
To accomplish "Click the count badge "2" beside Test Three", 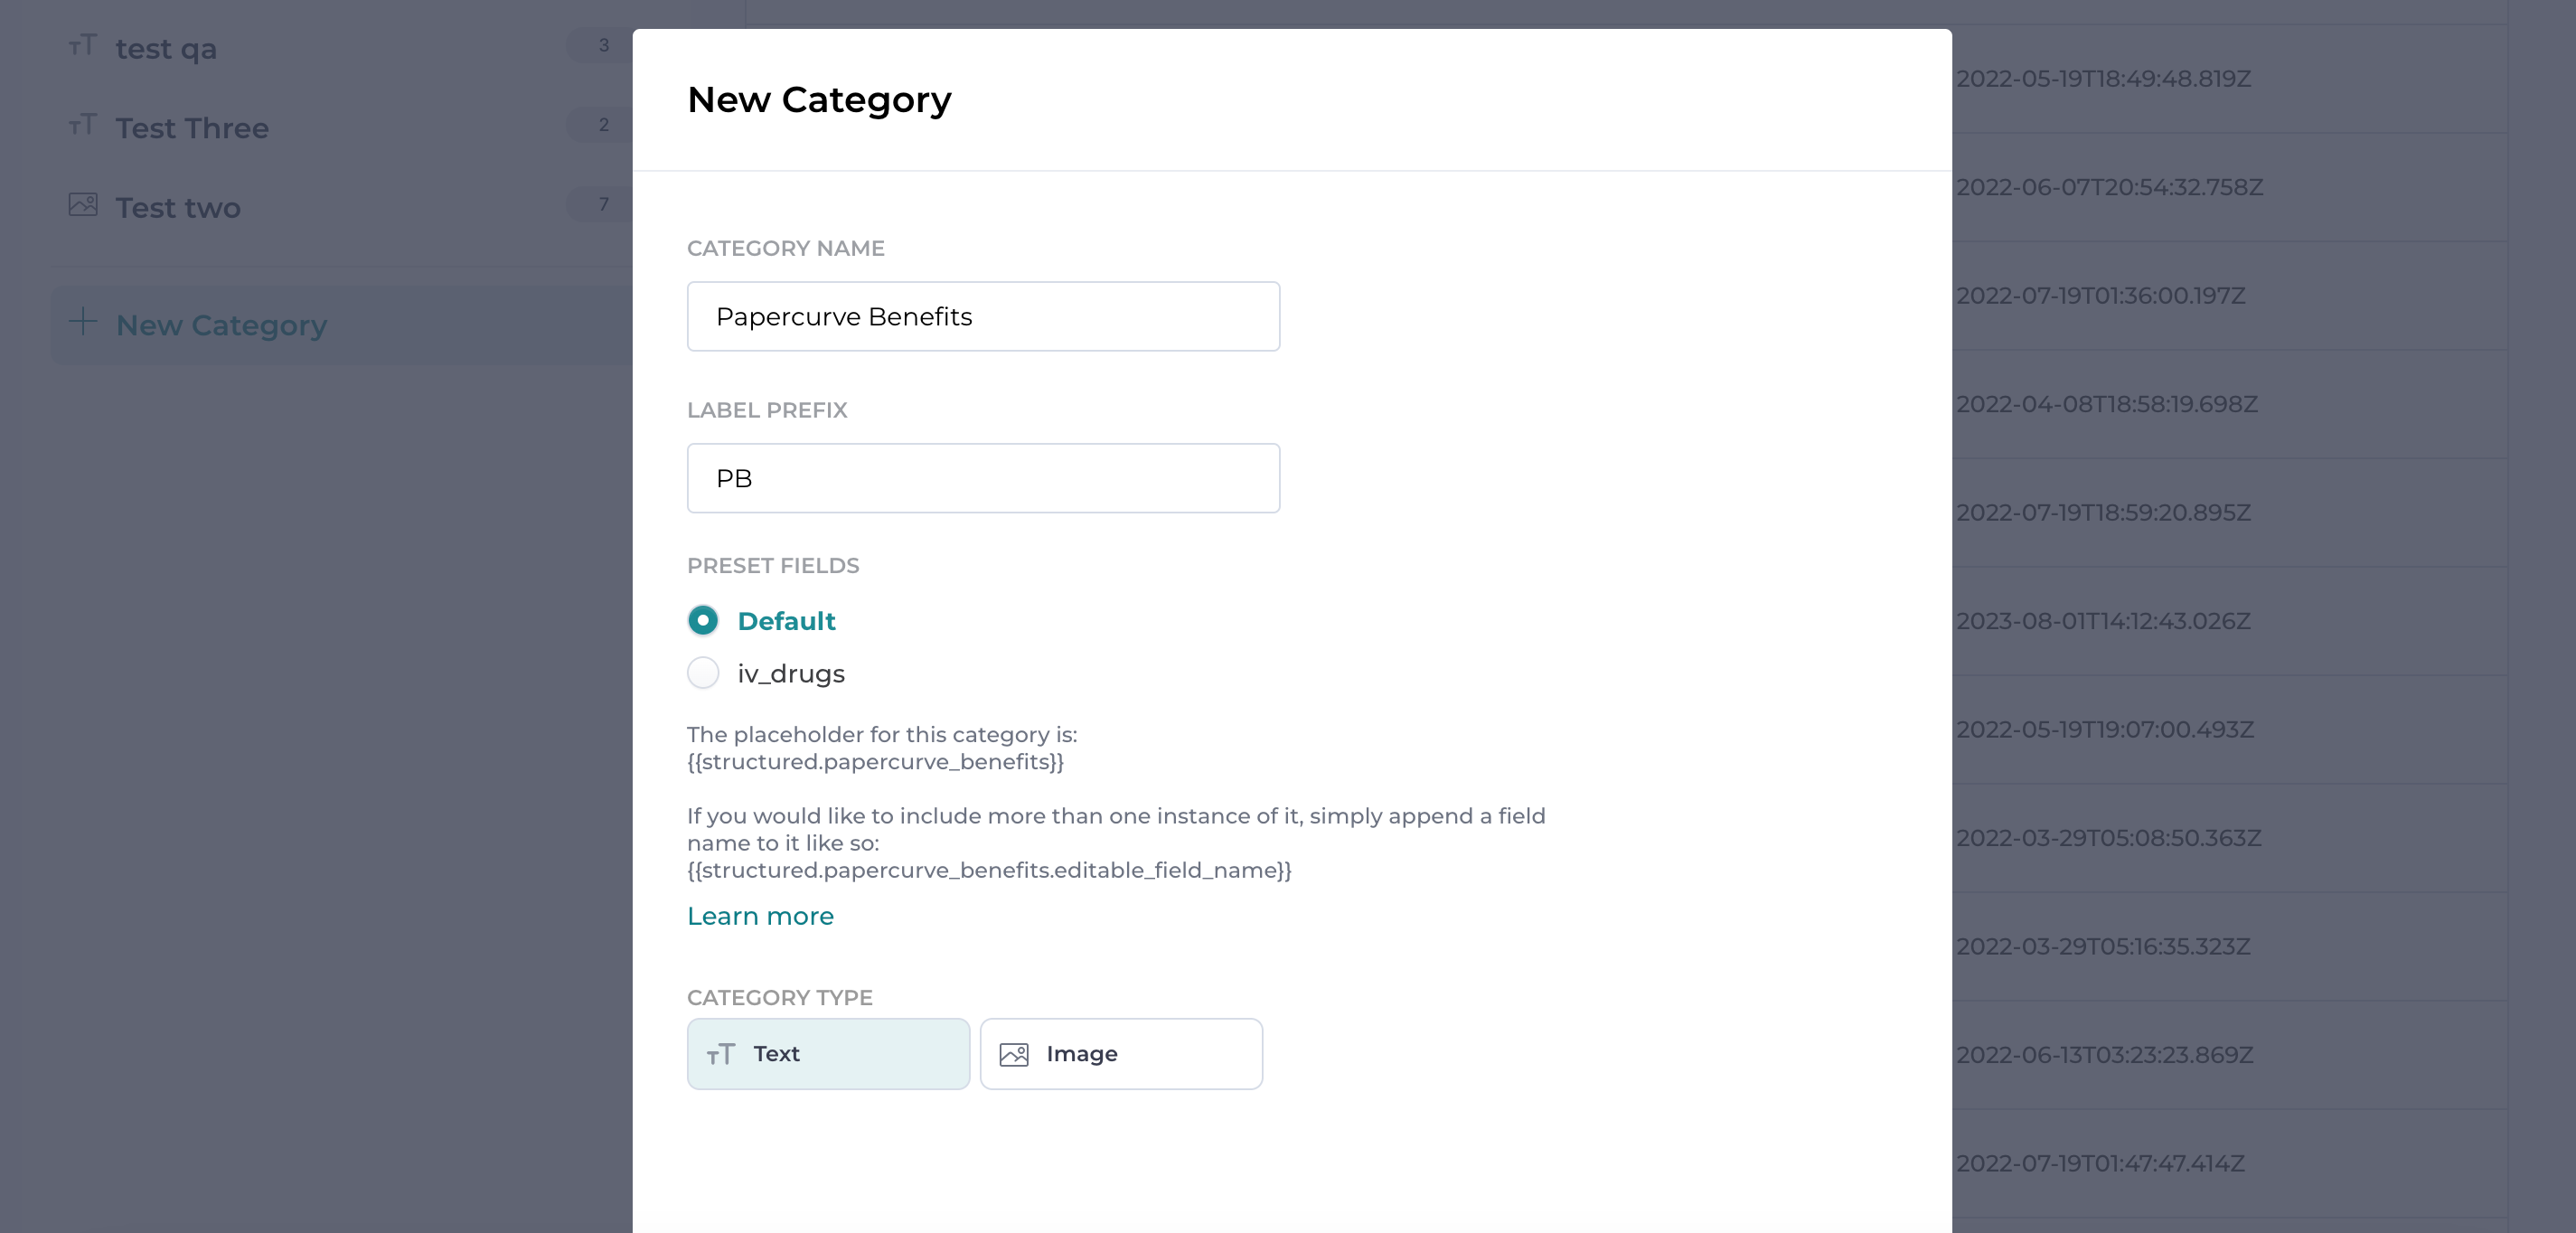I will 603,125.
